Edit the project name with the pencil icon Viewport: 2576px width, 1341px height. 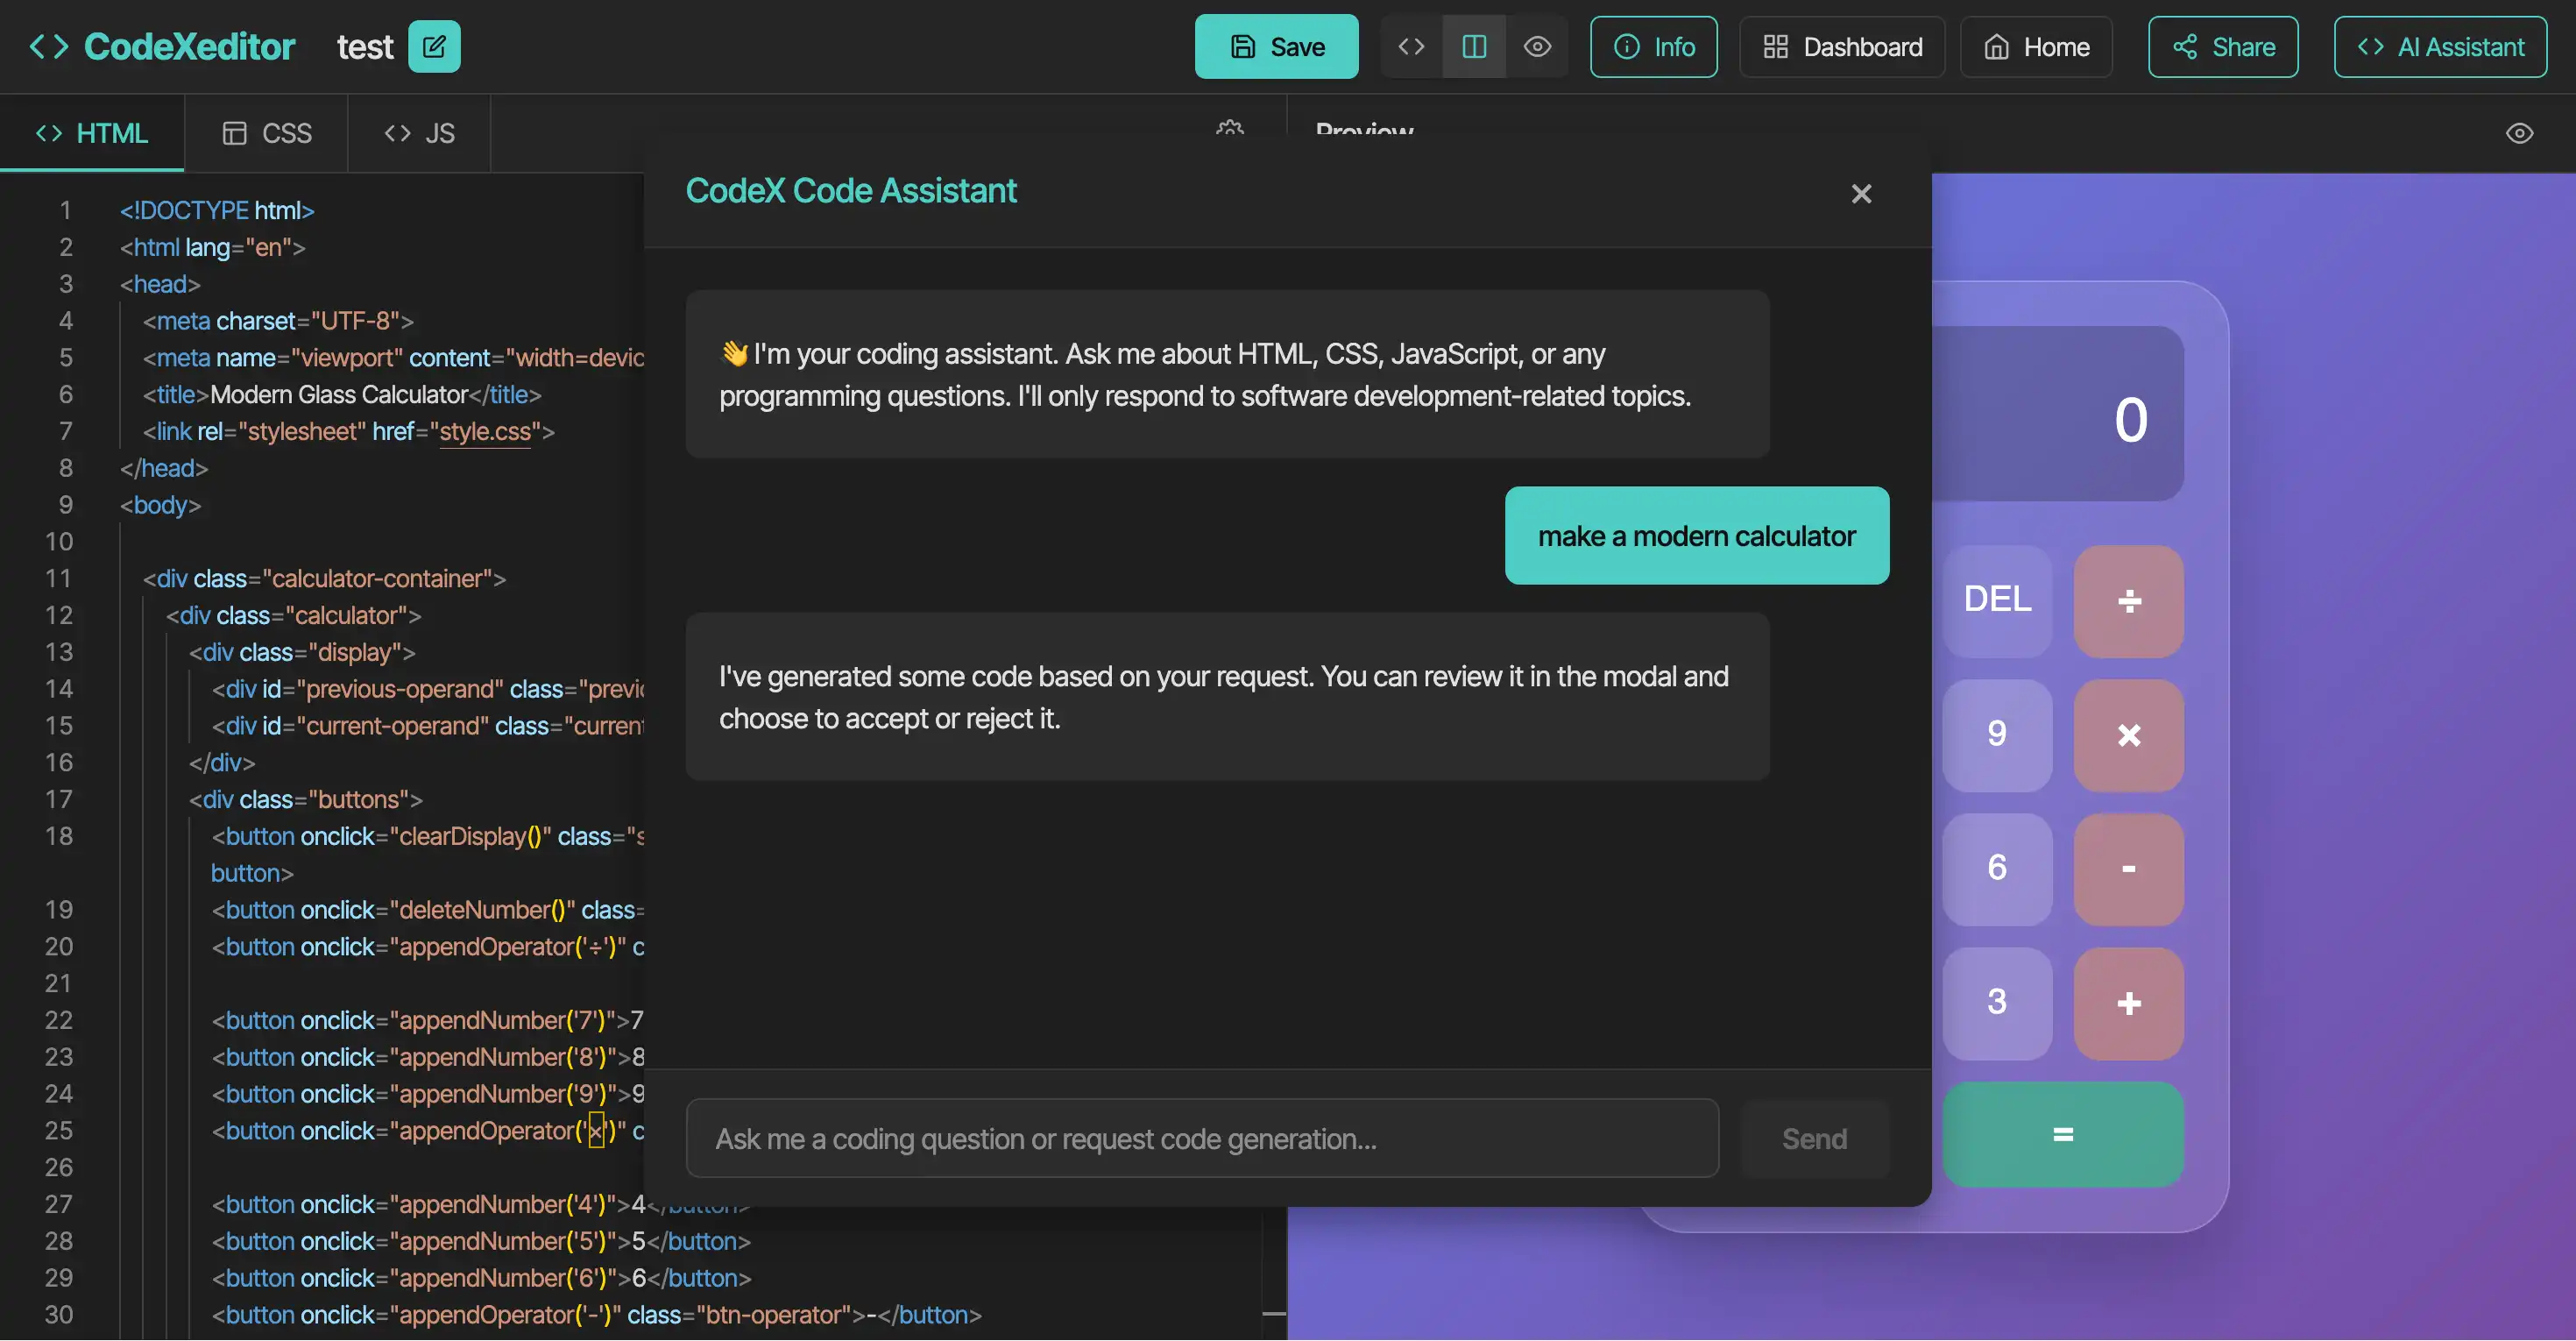(x=434, y=47)
